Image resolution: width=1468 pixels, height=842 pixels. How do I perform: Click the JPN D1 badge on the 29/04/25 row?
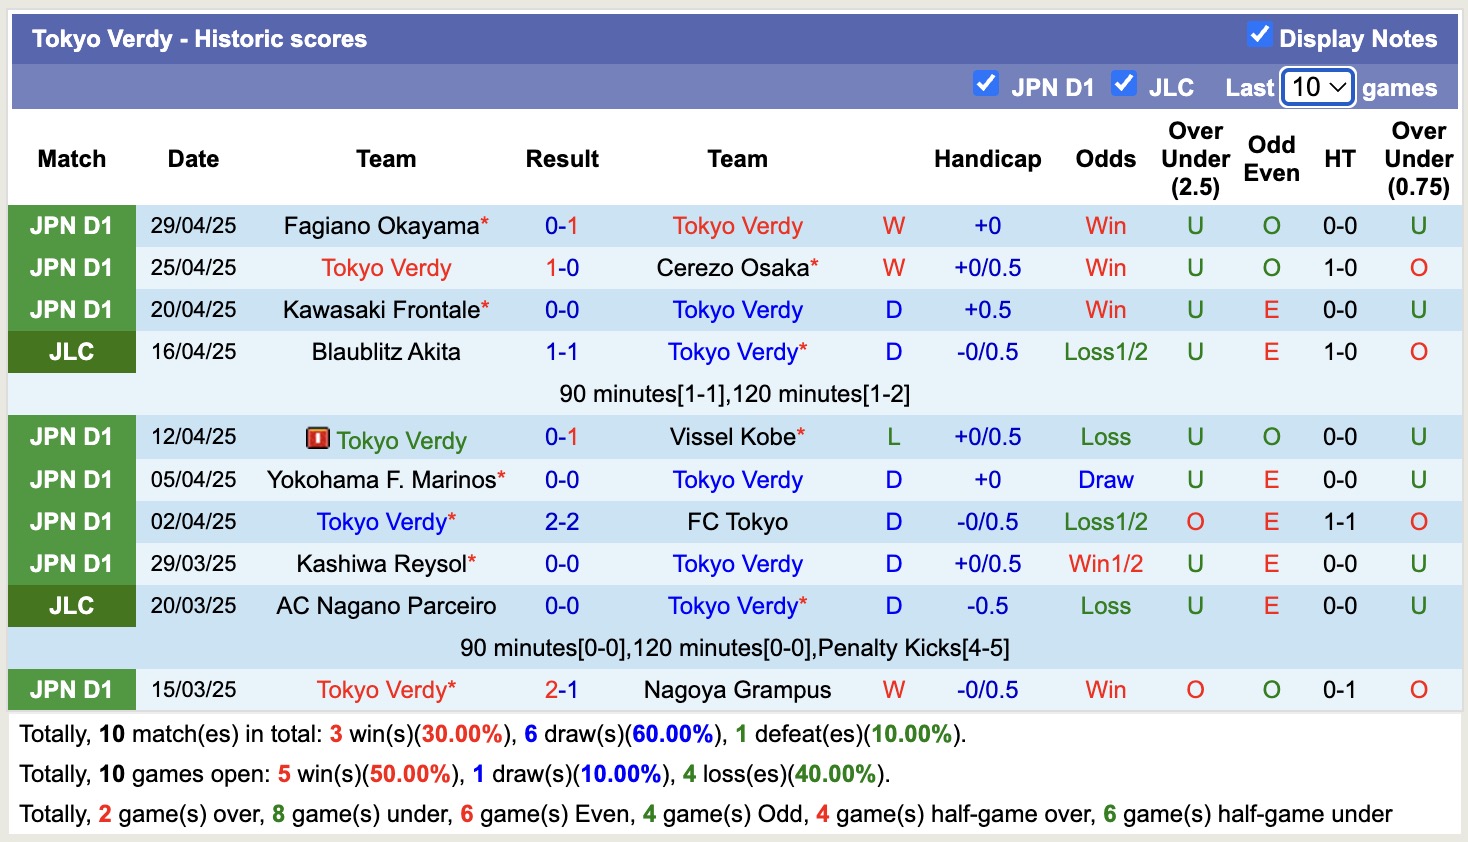(x=71, y=226)
